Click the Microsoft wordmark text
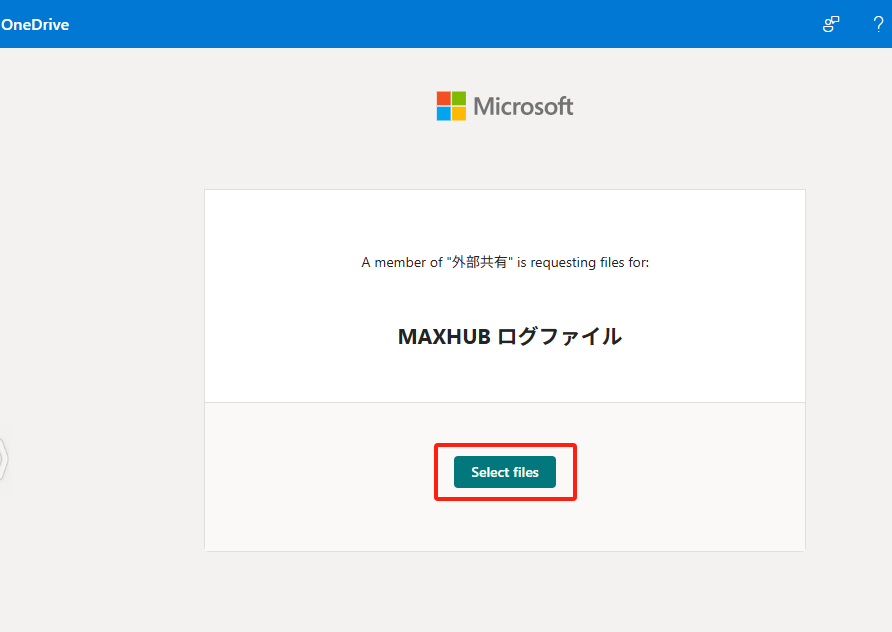Image resolution: width=892 pixels, height=632 pixels. (523, 106)
